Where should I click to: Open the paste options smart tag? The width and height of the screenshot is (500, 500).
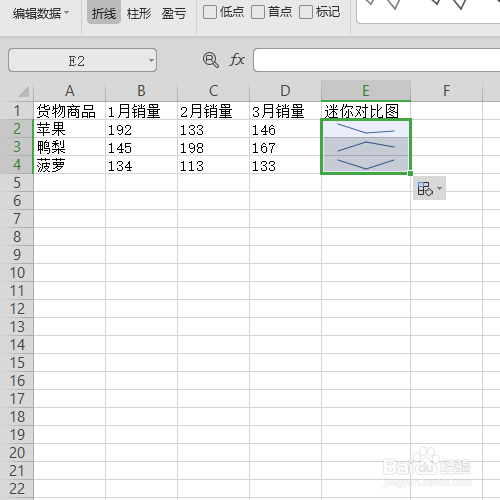pos(429,188)
